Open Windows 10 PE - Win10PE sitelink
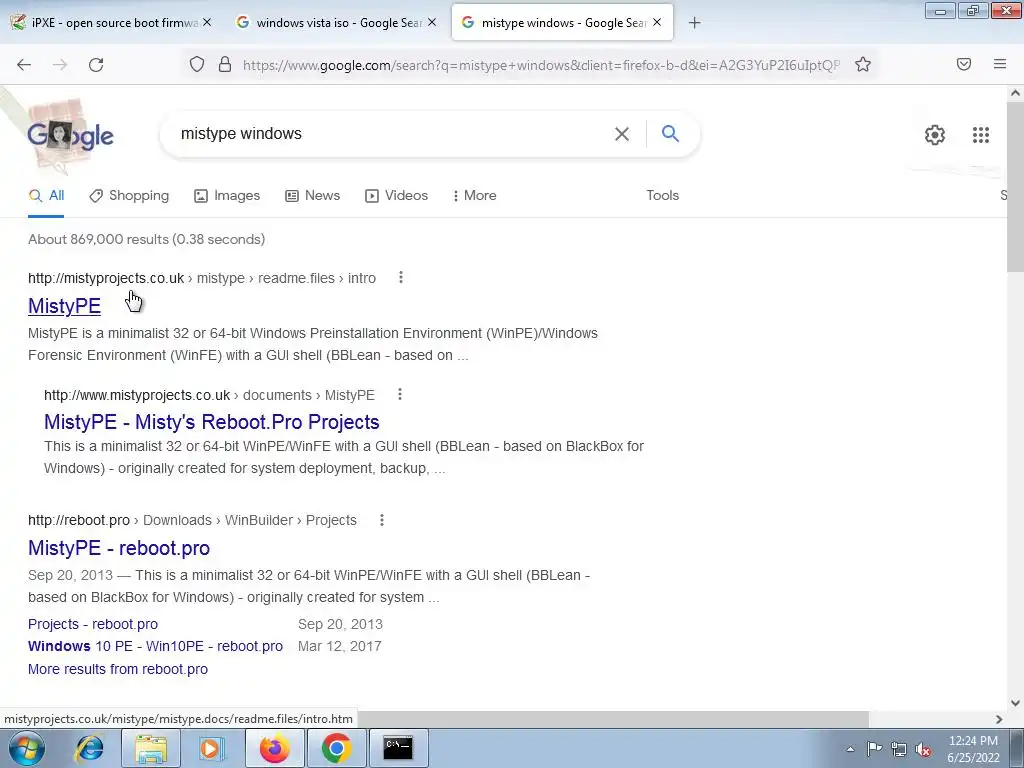 [155, 646]
